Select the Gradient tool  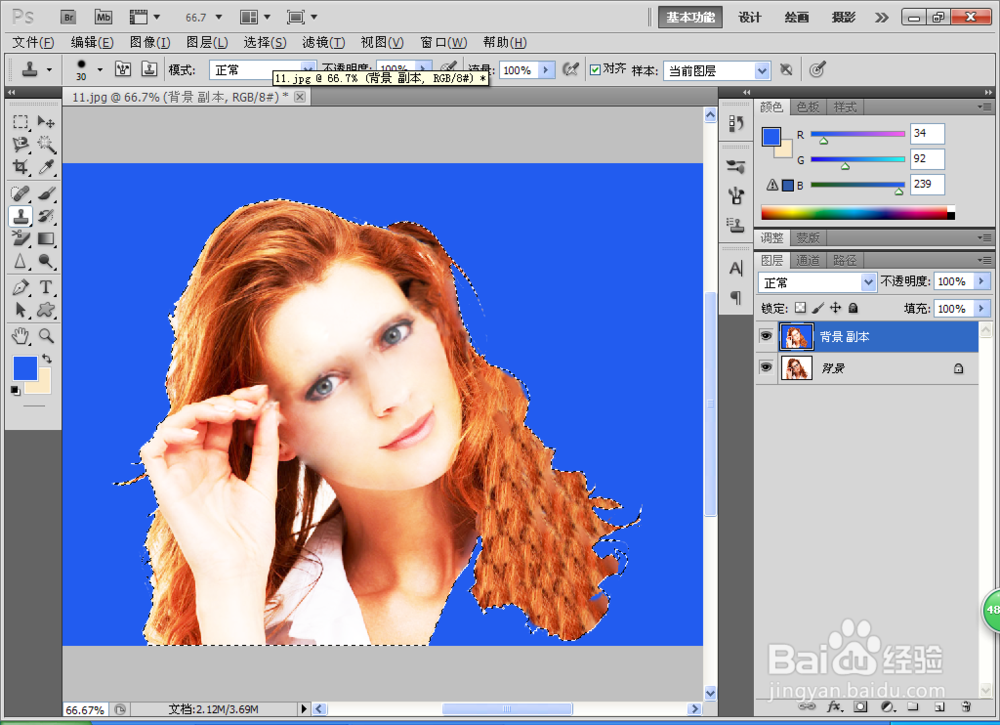coord(46,238)
